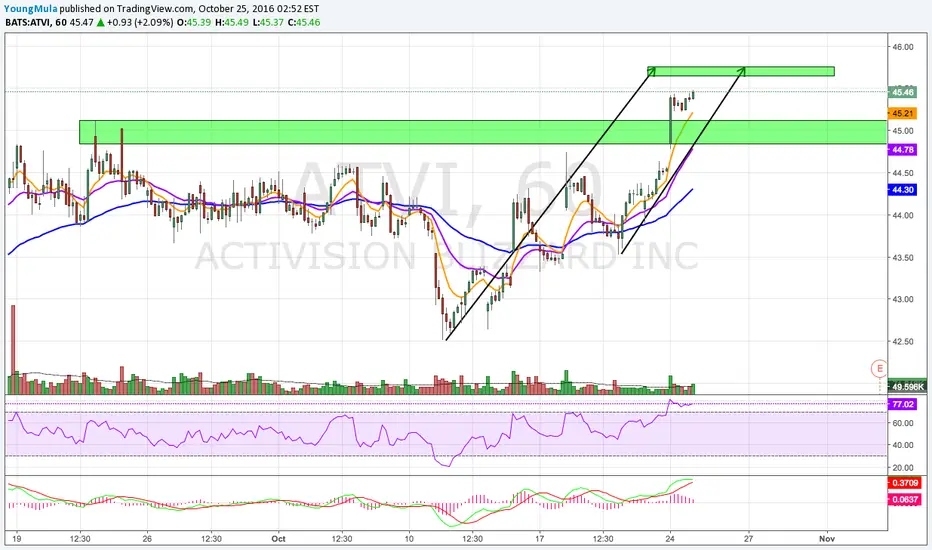Click the C:45.46 close value
This screenshot has width=932, height=550.
click(304, 23)
